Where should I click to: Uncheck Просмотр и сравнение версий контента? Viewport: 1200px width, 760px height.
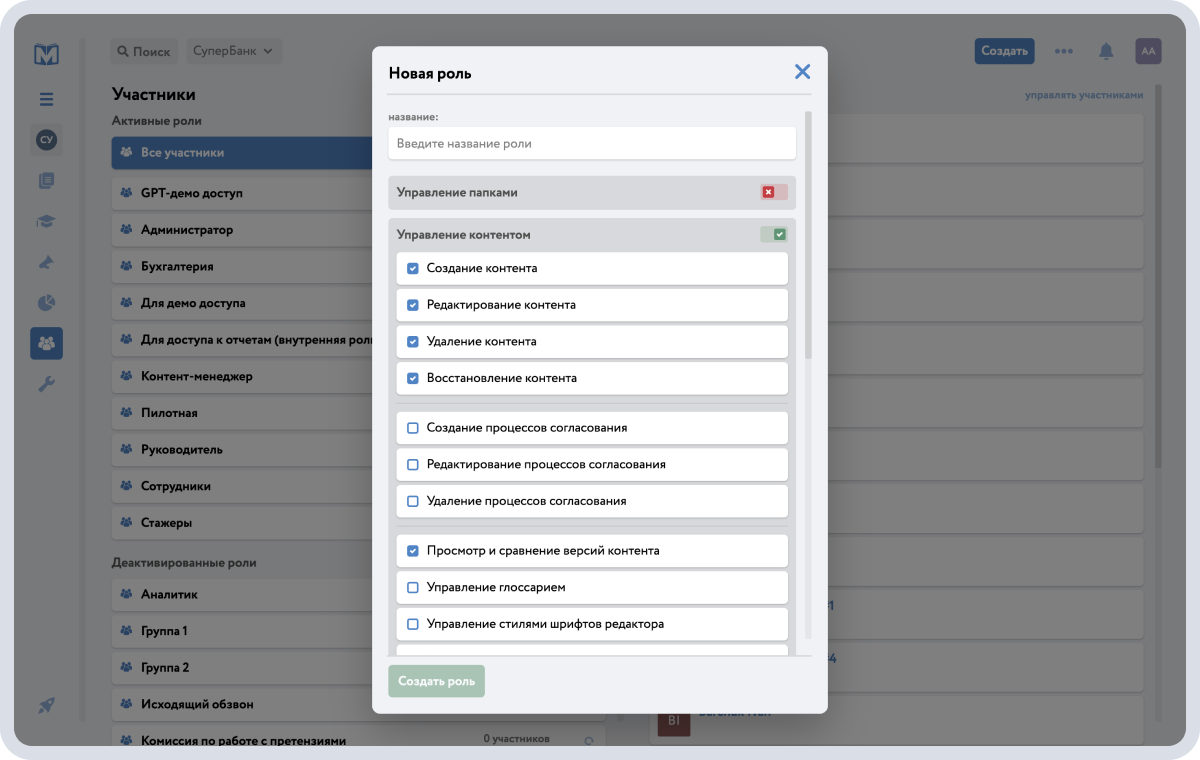click(x=413, y=550)
